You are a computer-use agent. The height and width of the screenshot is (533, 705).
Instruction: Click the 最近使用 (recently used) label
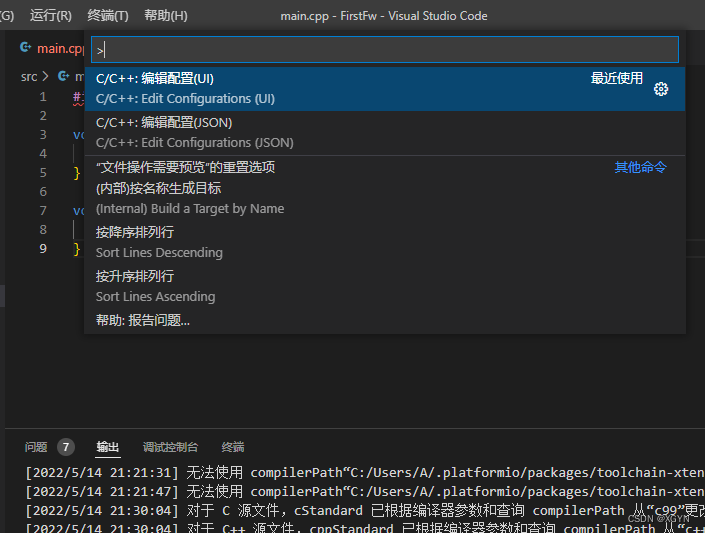click(616, 78)
